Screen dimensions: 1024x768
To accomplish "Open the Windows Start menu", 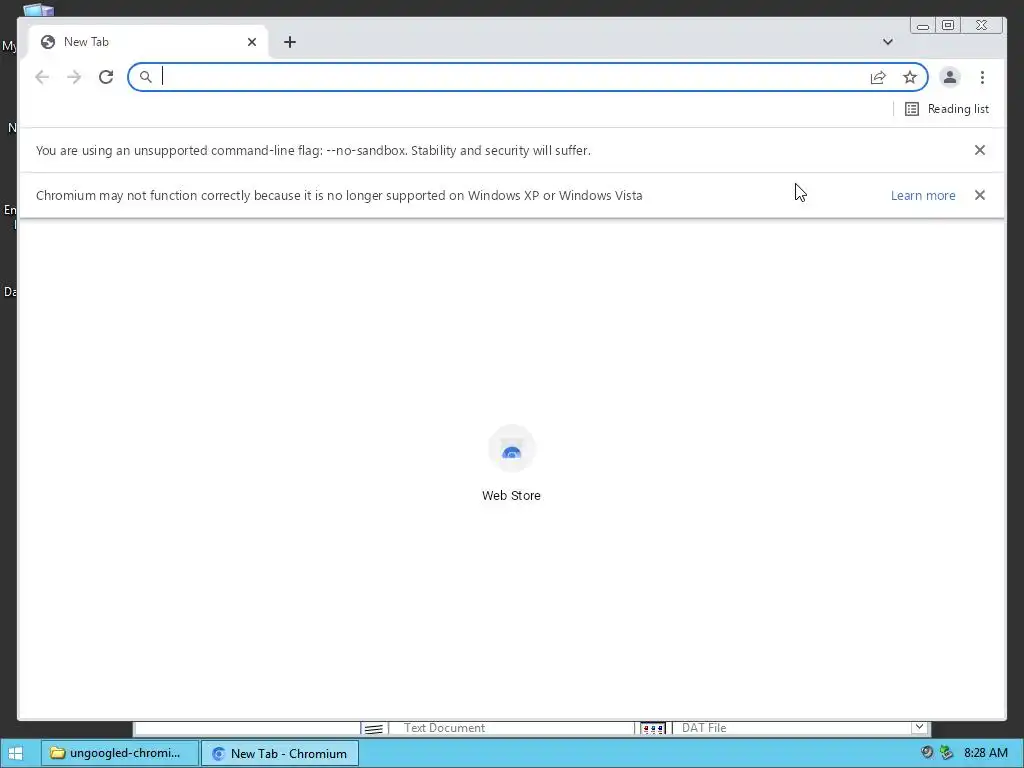I will click(x=16, y=753).
